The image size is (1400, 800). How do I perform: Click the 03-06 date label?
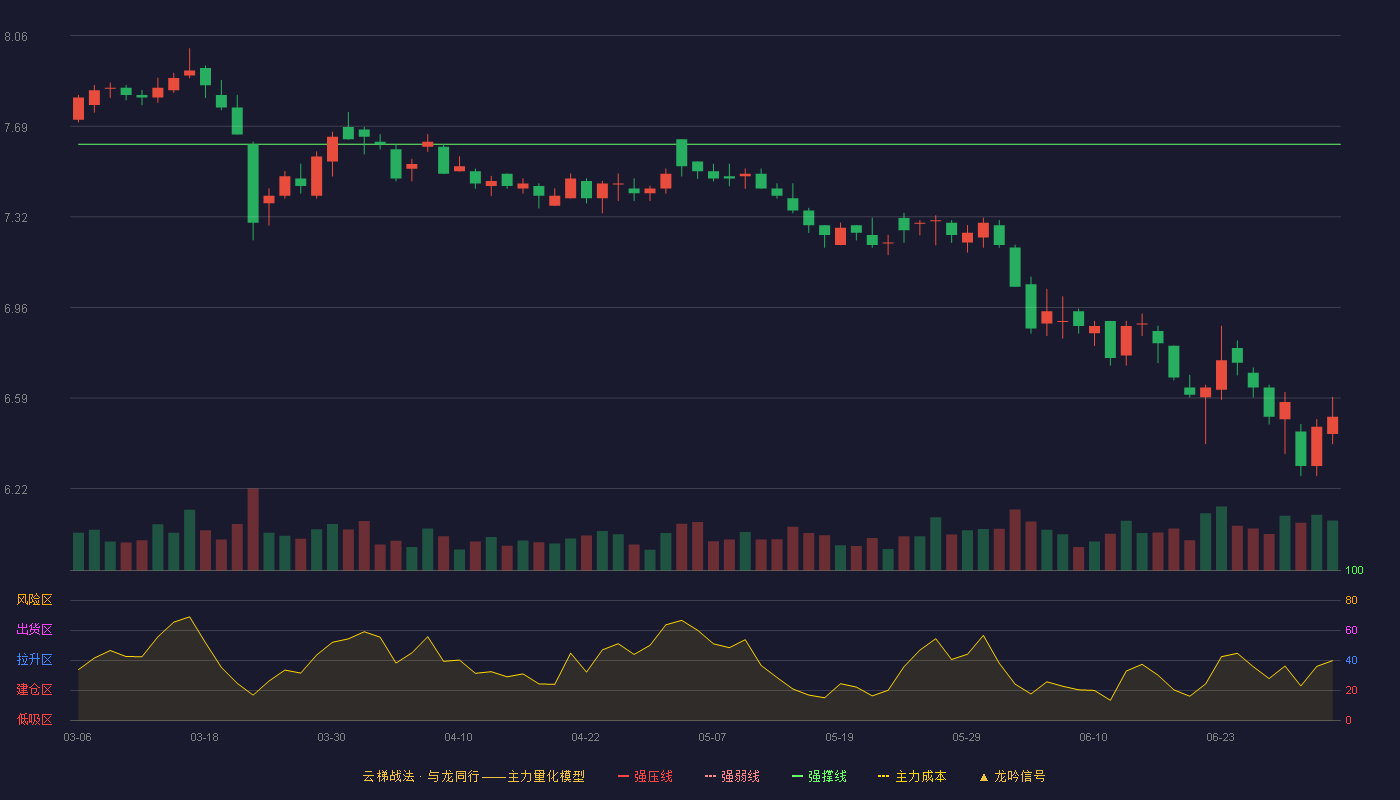coord(78,737)
